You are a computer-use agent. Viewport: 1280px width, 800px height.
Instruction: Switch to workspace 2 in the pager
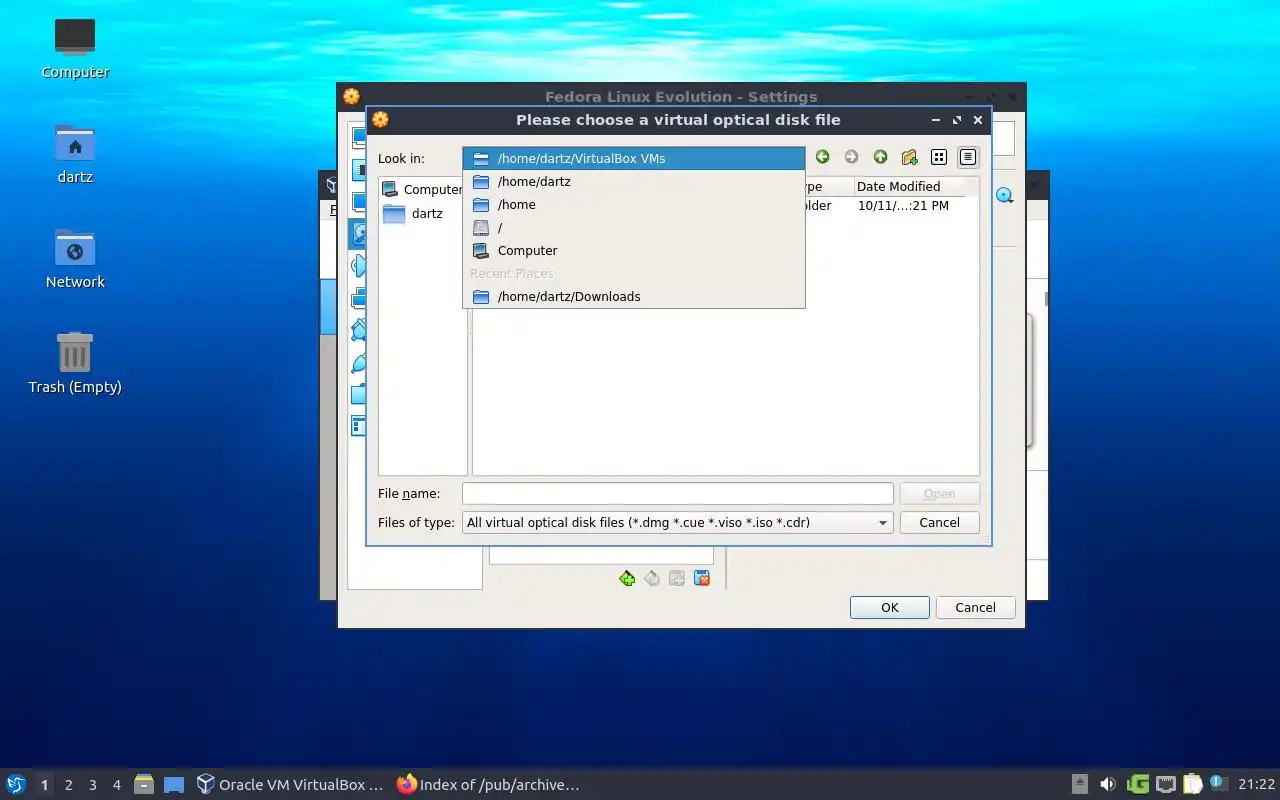[68, 785]
